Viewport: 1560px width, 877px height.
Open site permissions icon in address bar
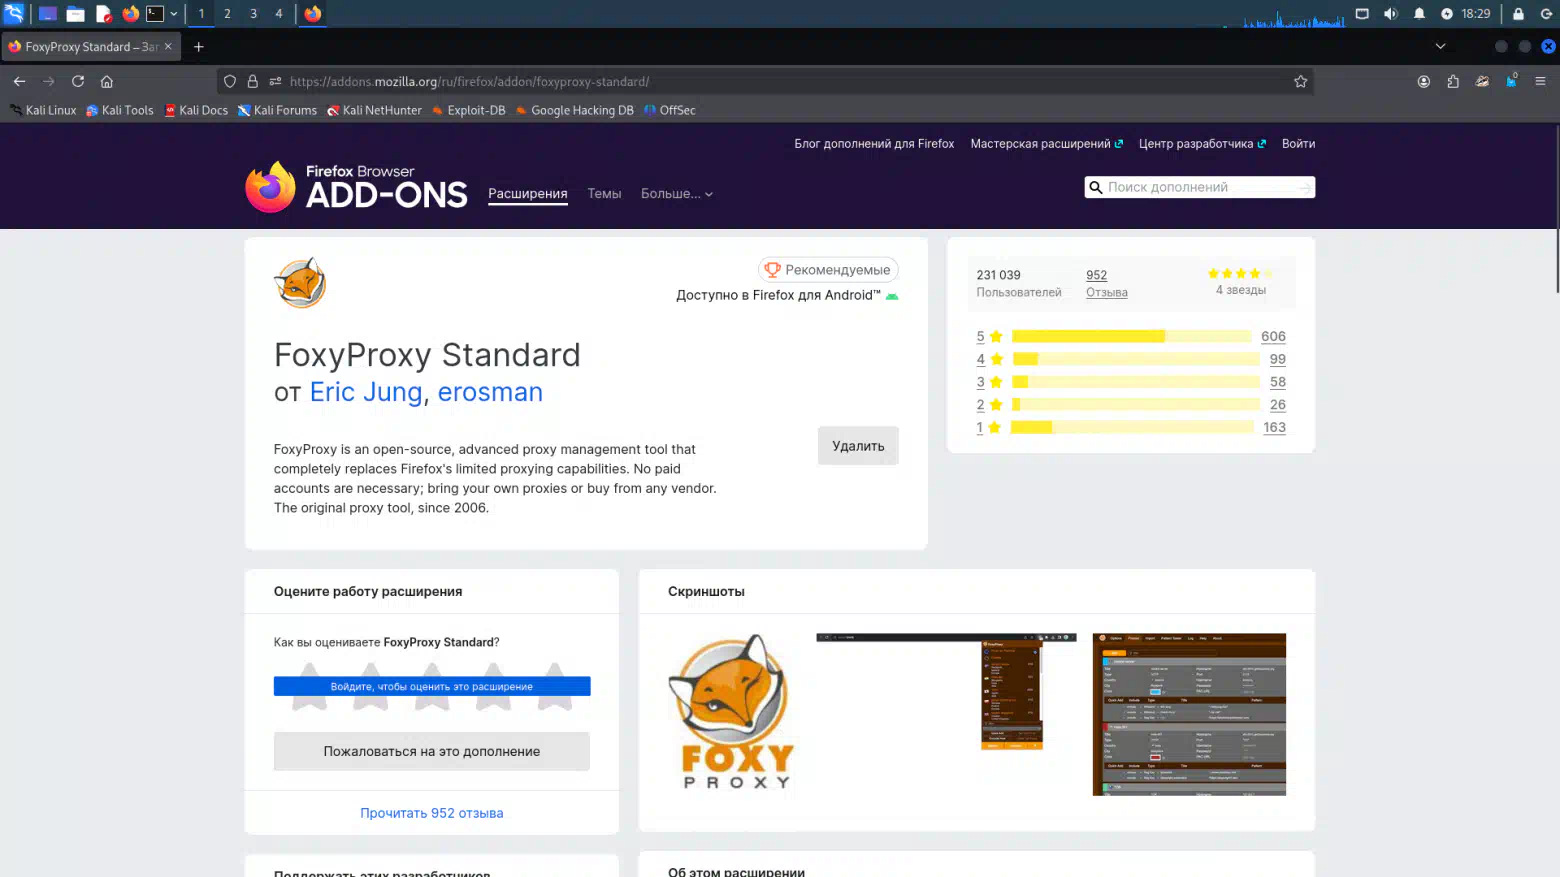pyautogui.click(x=275, y=81)
